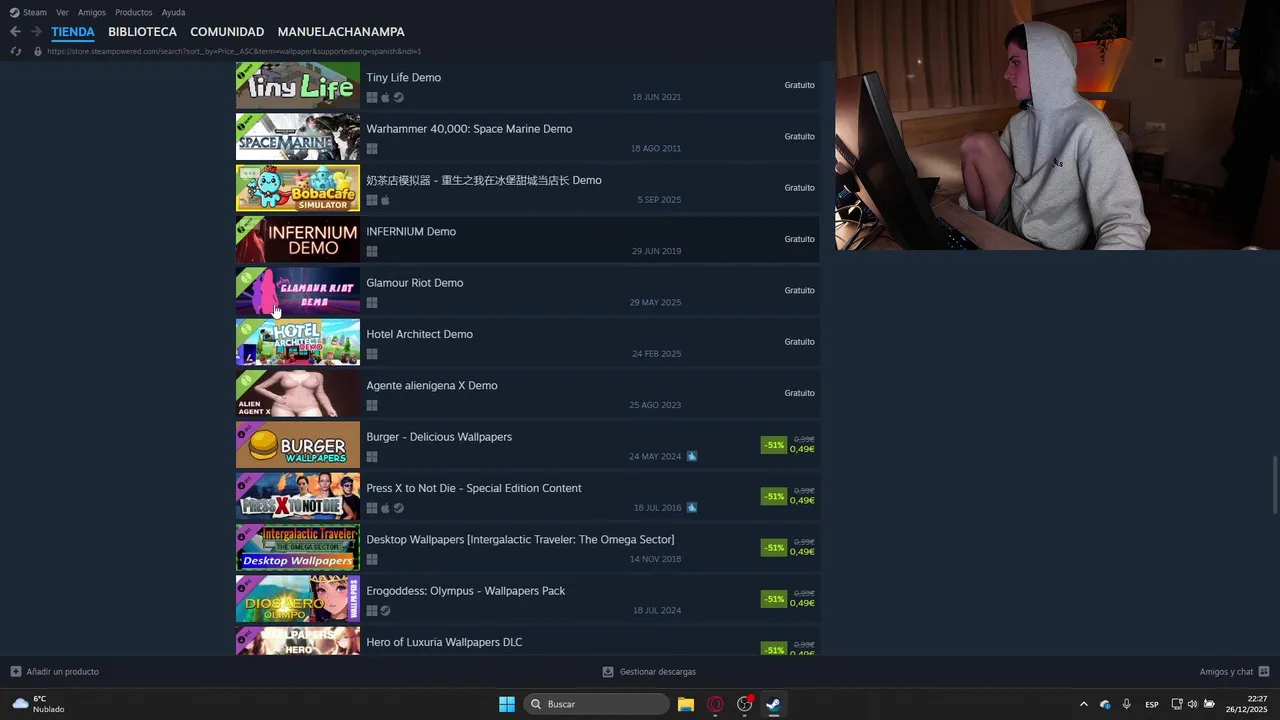Open the Intergalactic Traveler Desktop Wallpapers thumbnail

click(x=298, y=547)
